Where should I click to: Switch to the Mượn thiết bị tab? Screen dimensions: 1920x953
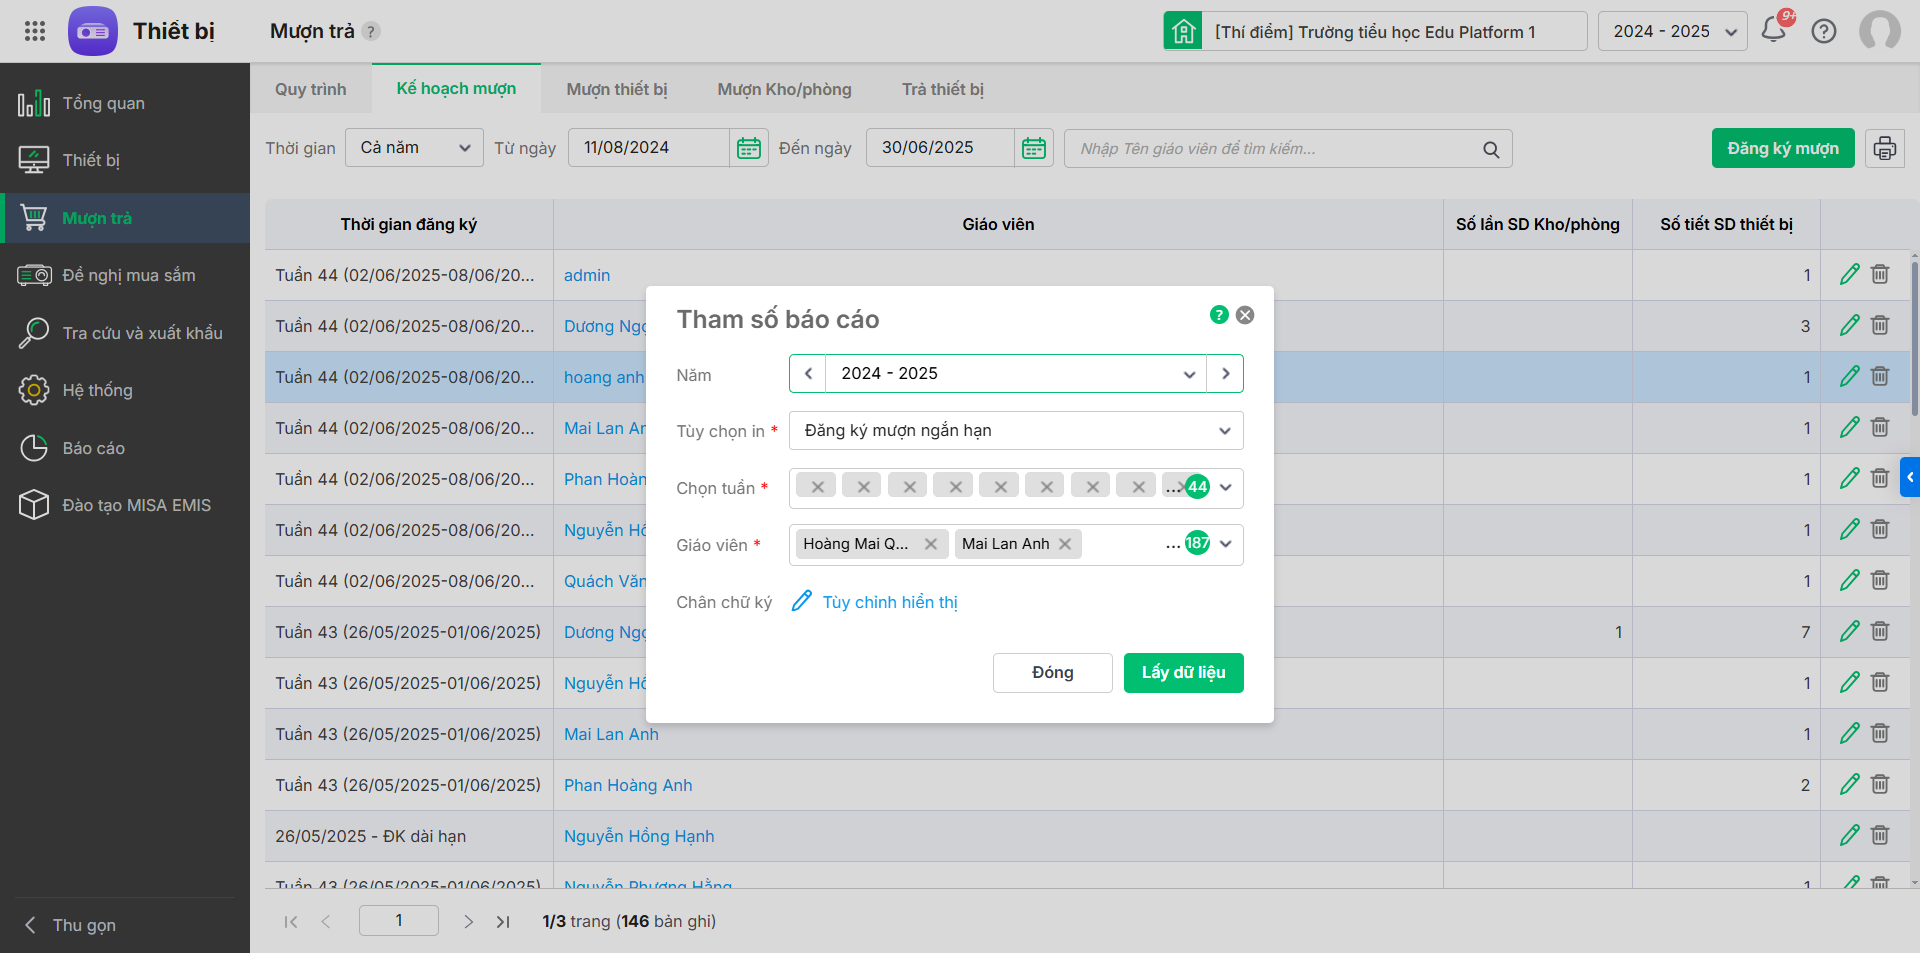(x=617, y=89)
